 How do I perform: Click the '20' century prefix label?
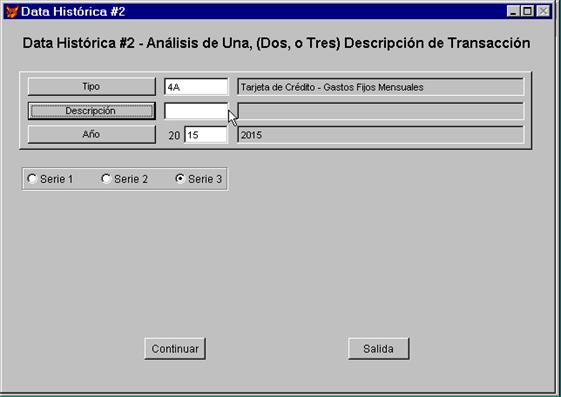tap(174, 136)
